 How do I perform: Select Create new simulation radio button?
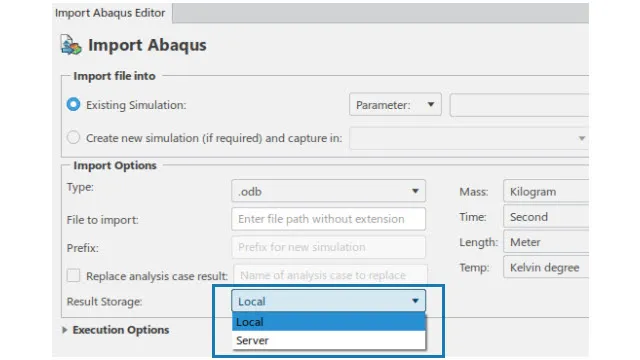73,138
